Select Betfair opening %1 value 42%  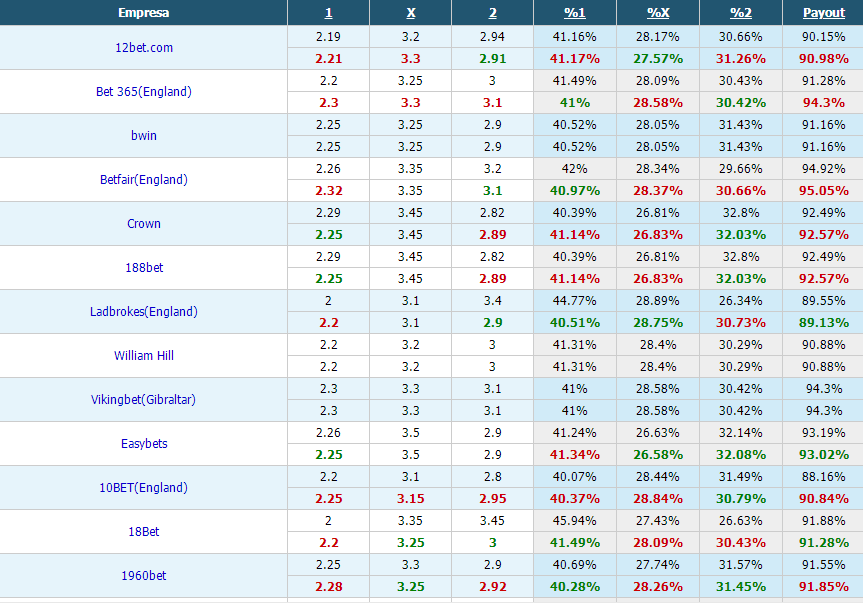pyautogui.click(x=575, y=169)
